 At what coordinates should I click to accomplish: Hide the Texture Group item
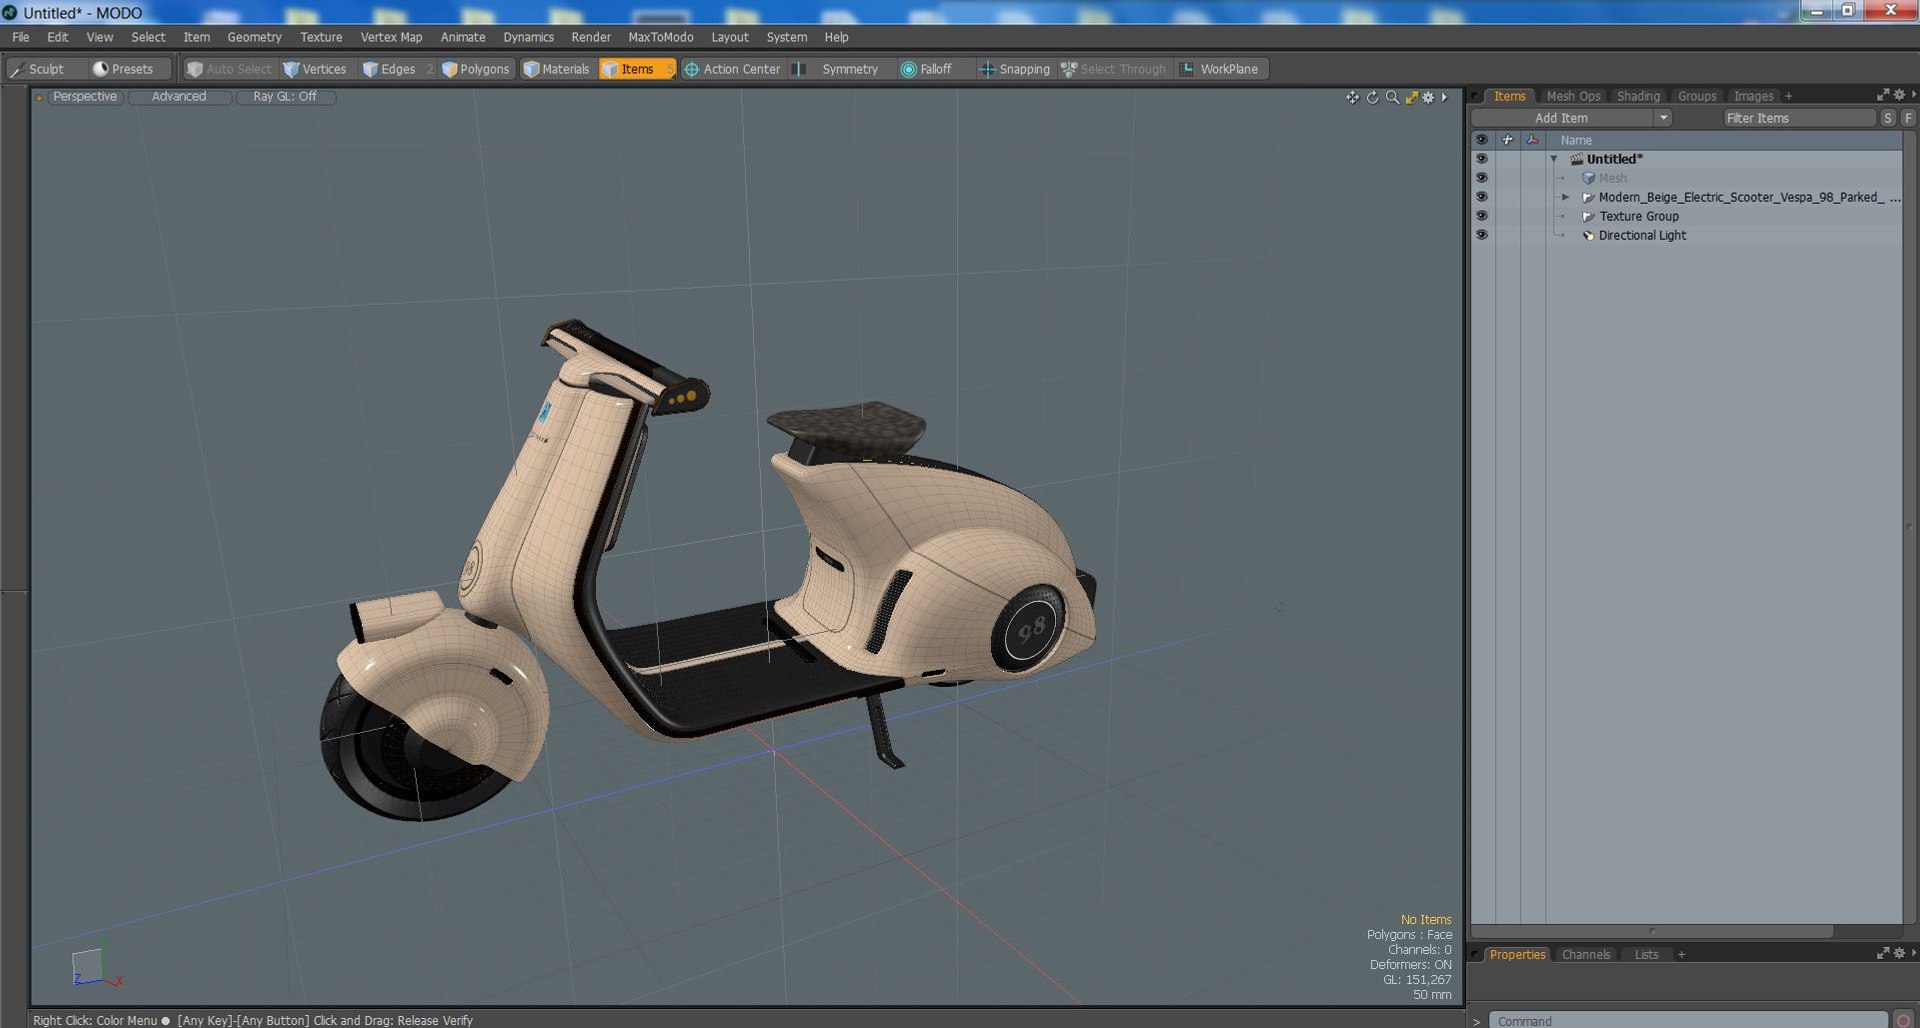tap(1482, 216)
